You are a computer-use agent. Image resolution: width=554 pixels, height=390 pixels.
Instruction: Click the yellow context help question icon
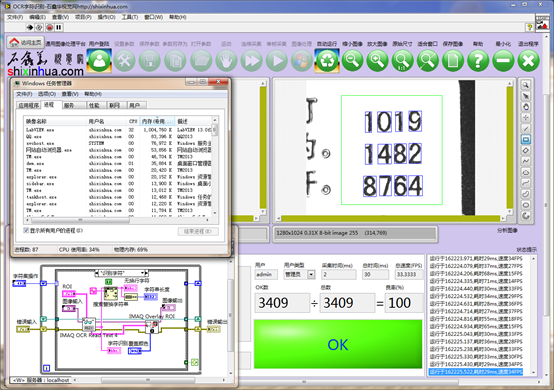coord(529,27)
